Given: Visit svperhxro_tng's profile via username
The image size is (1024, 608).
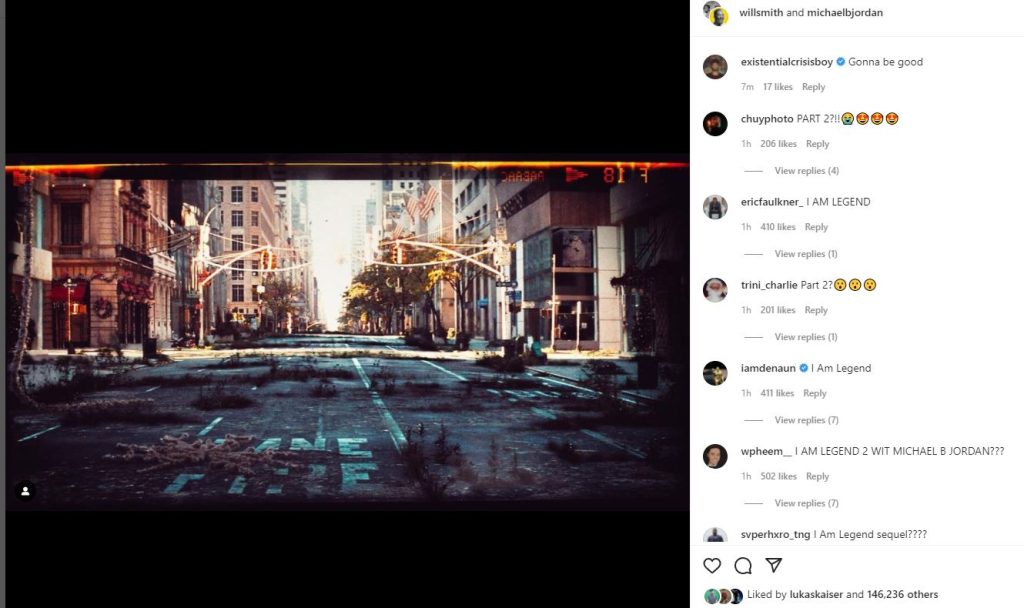Looking at the screenshot, I should coord(775,534).
